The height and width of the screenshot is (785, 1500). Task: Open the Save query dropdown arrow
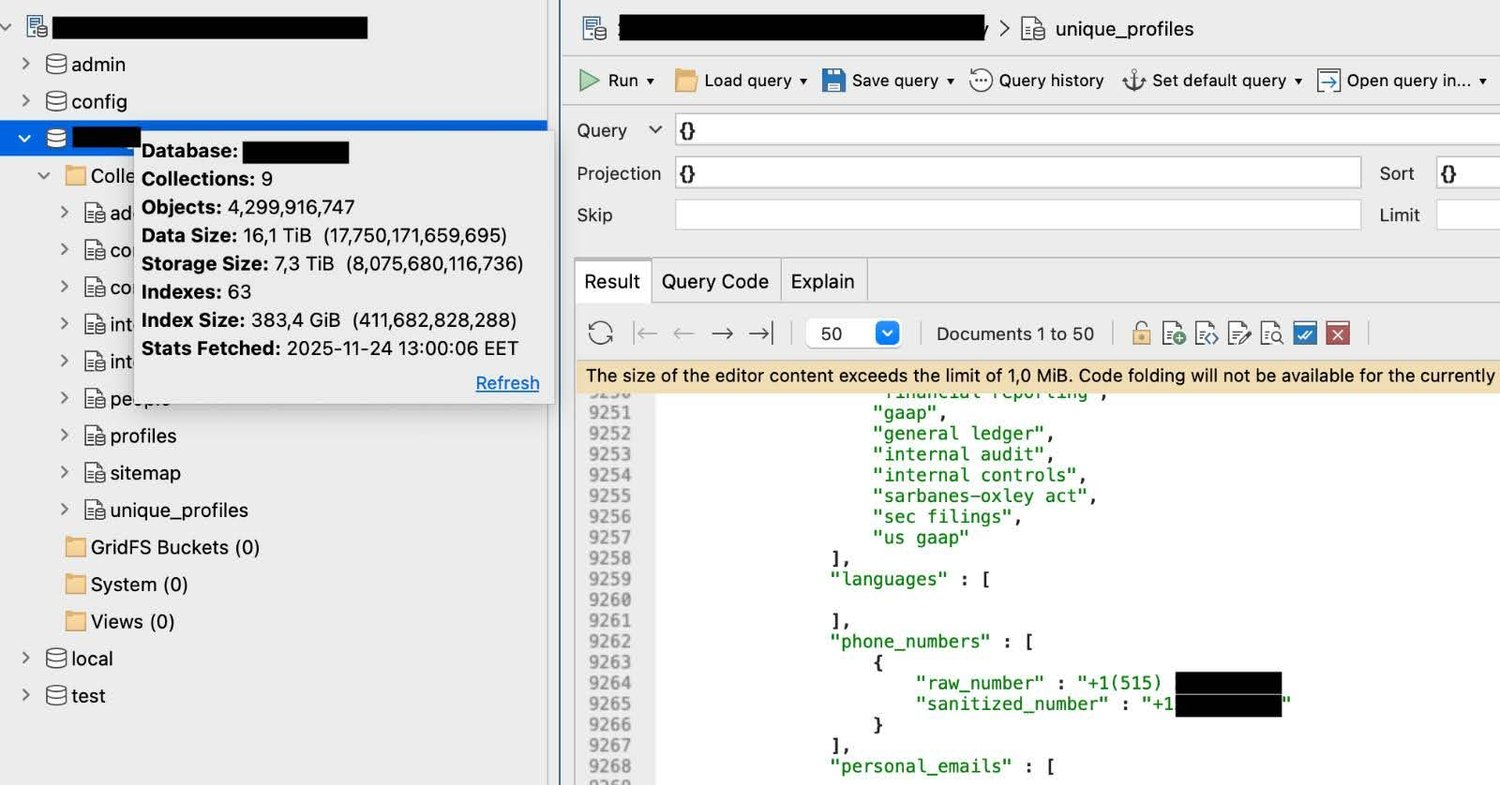[x=950, y=81]
